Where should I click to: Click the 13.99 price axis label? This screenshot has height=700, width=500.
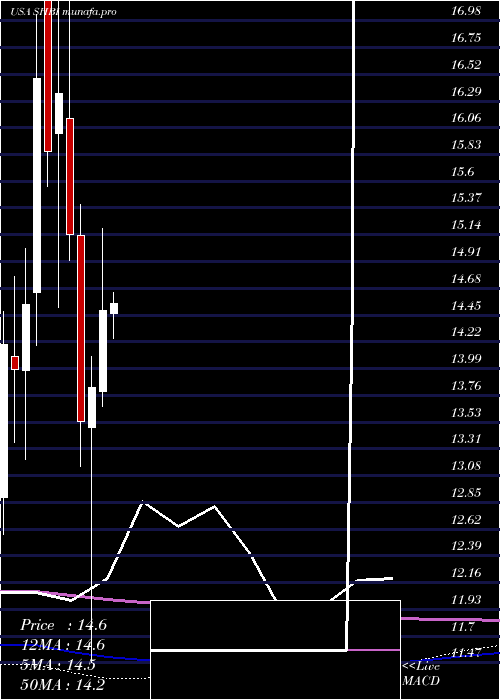(466, 358)
